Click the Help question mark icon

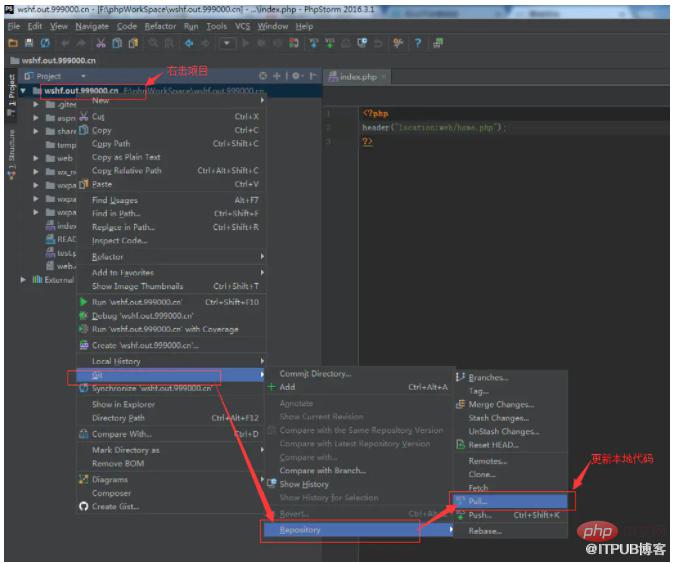pos(418,43)
